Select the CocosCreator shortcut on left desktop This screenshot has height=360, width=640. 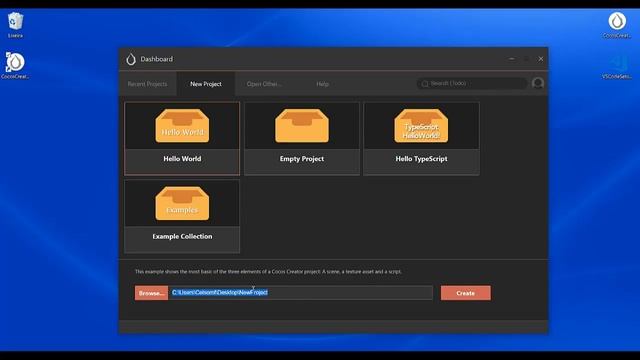[x=15, y=65]
